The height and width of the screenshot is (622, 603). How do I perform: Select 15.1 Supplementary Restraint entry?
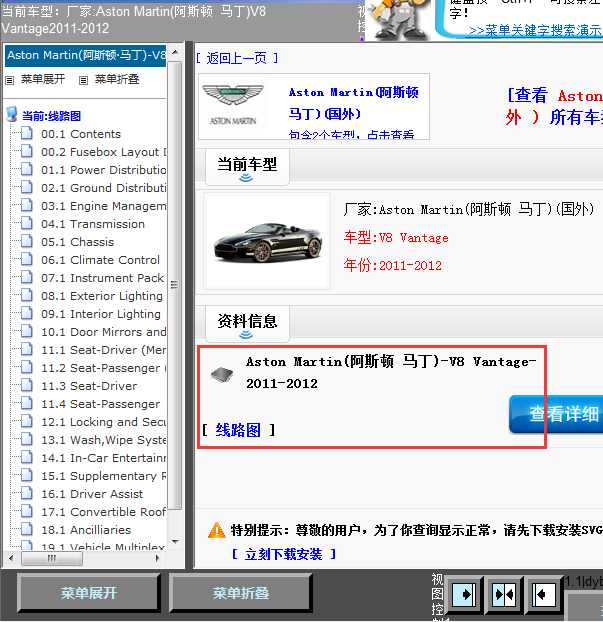(104, 476)
